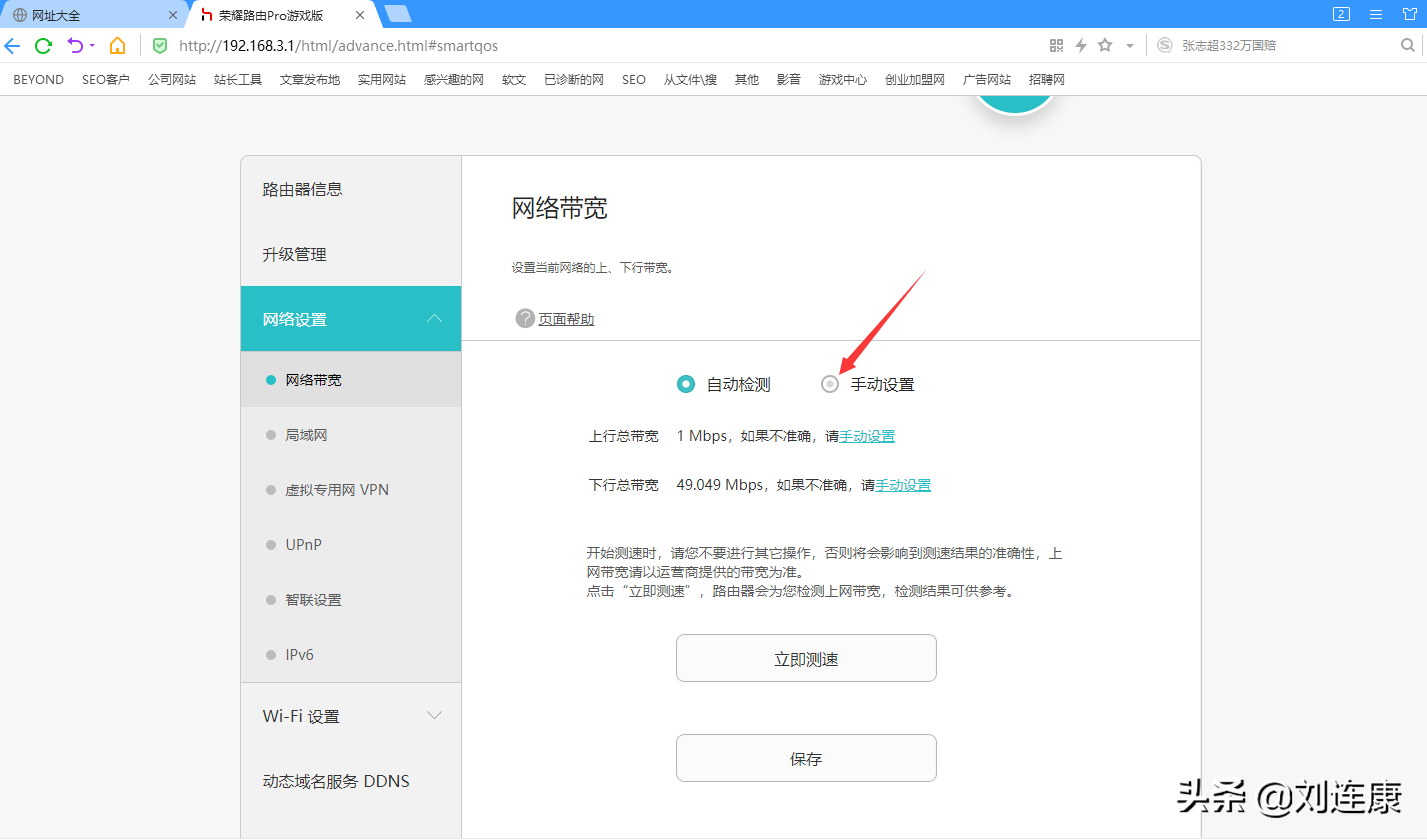Expand the Wi-Fi 设置 section
The width and height of the screenshot is (1427, 840).
pyautogui.click(x=434, y=715)
